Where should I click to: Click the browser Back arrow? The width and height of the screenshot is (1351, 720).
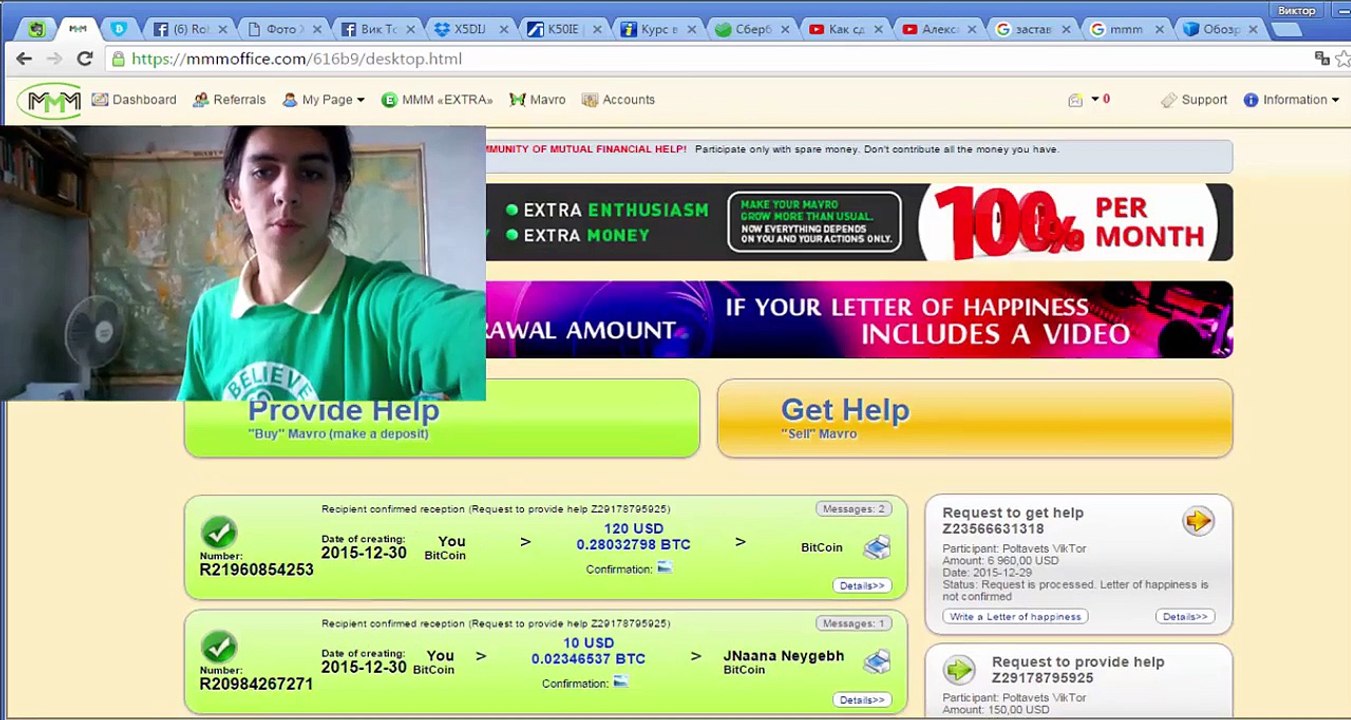[x=23, y=59]
